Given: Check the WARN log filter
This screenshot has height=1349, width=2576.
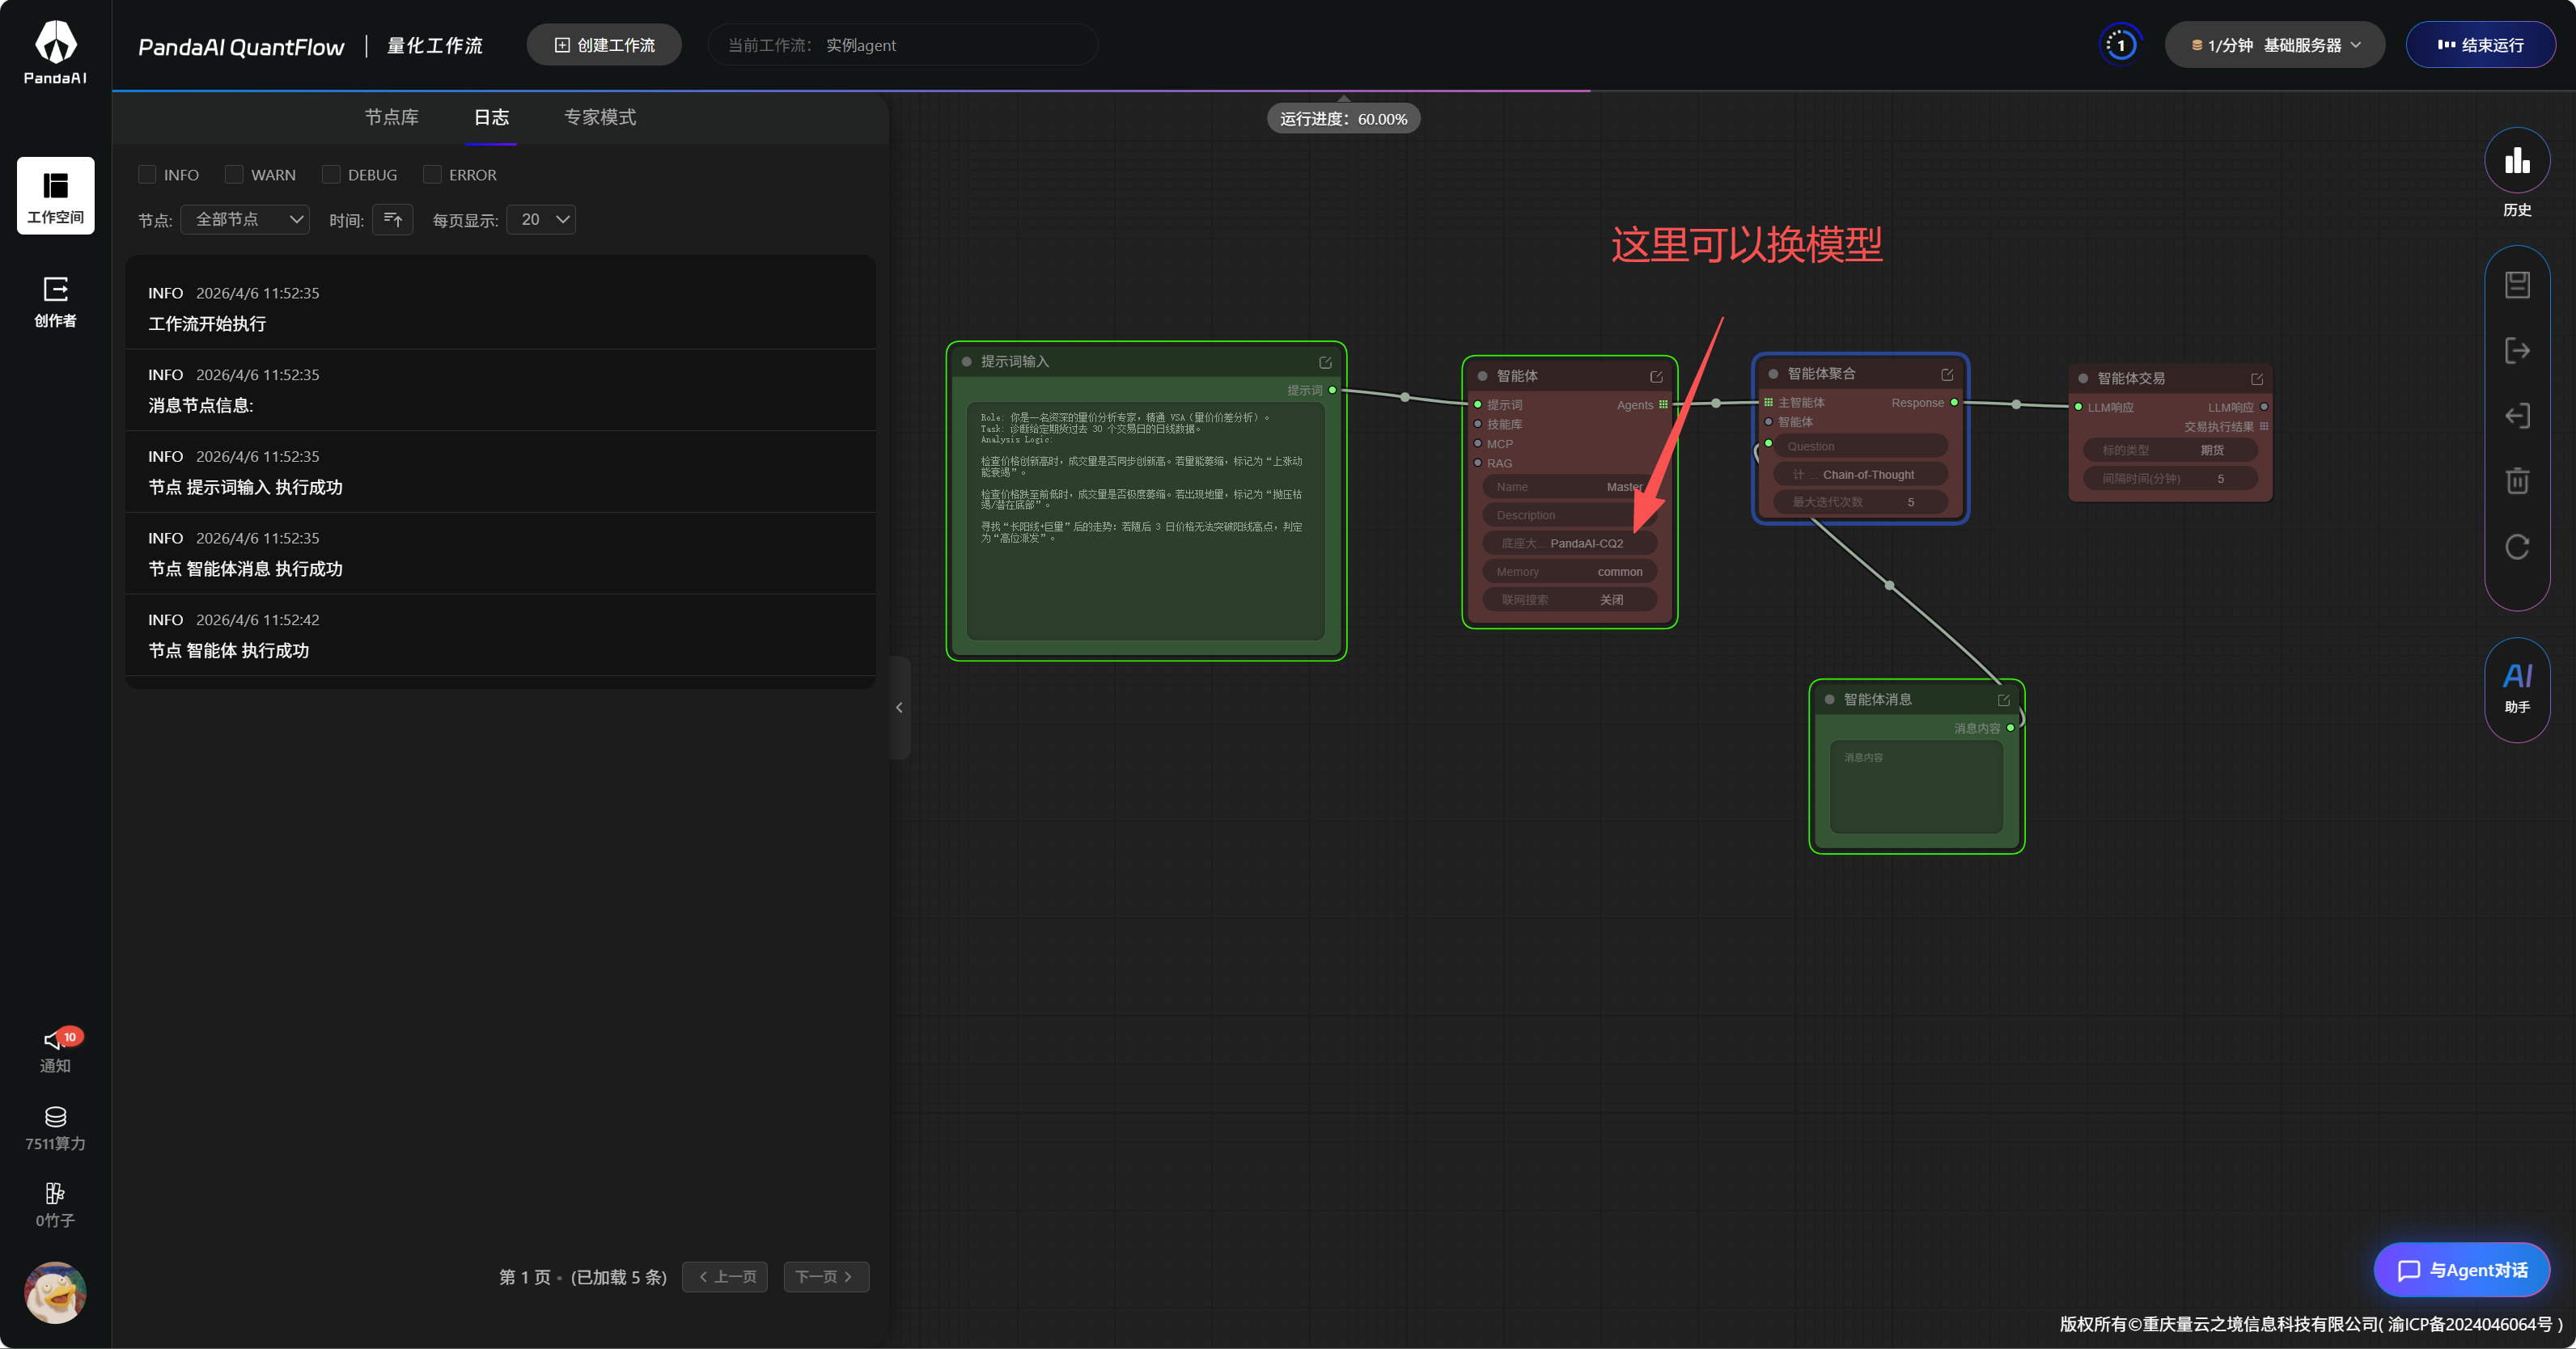Looking at the screenshot, I should [x=234, y=174].
